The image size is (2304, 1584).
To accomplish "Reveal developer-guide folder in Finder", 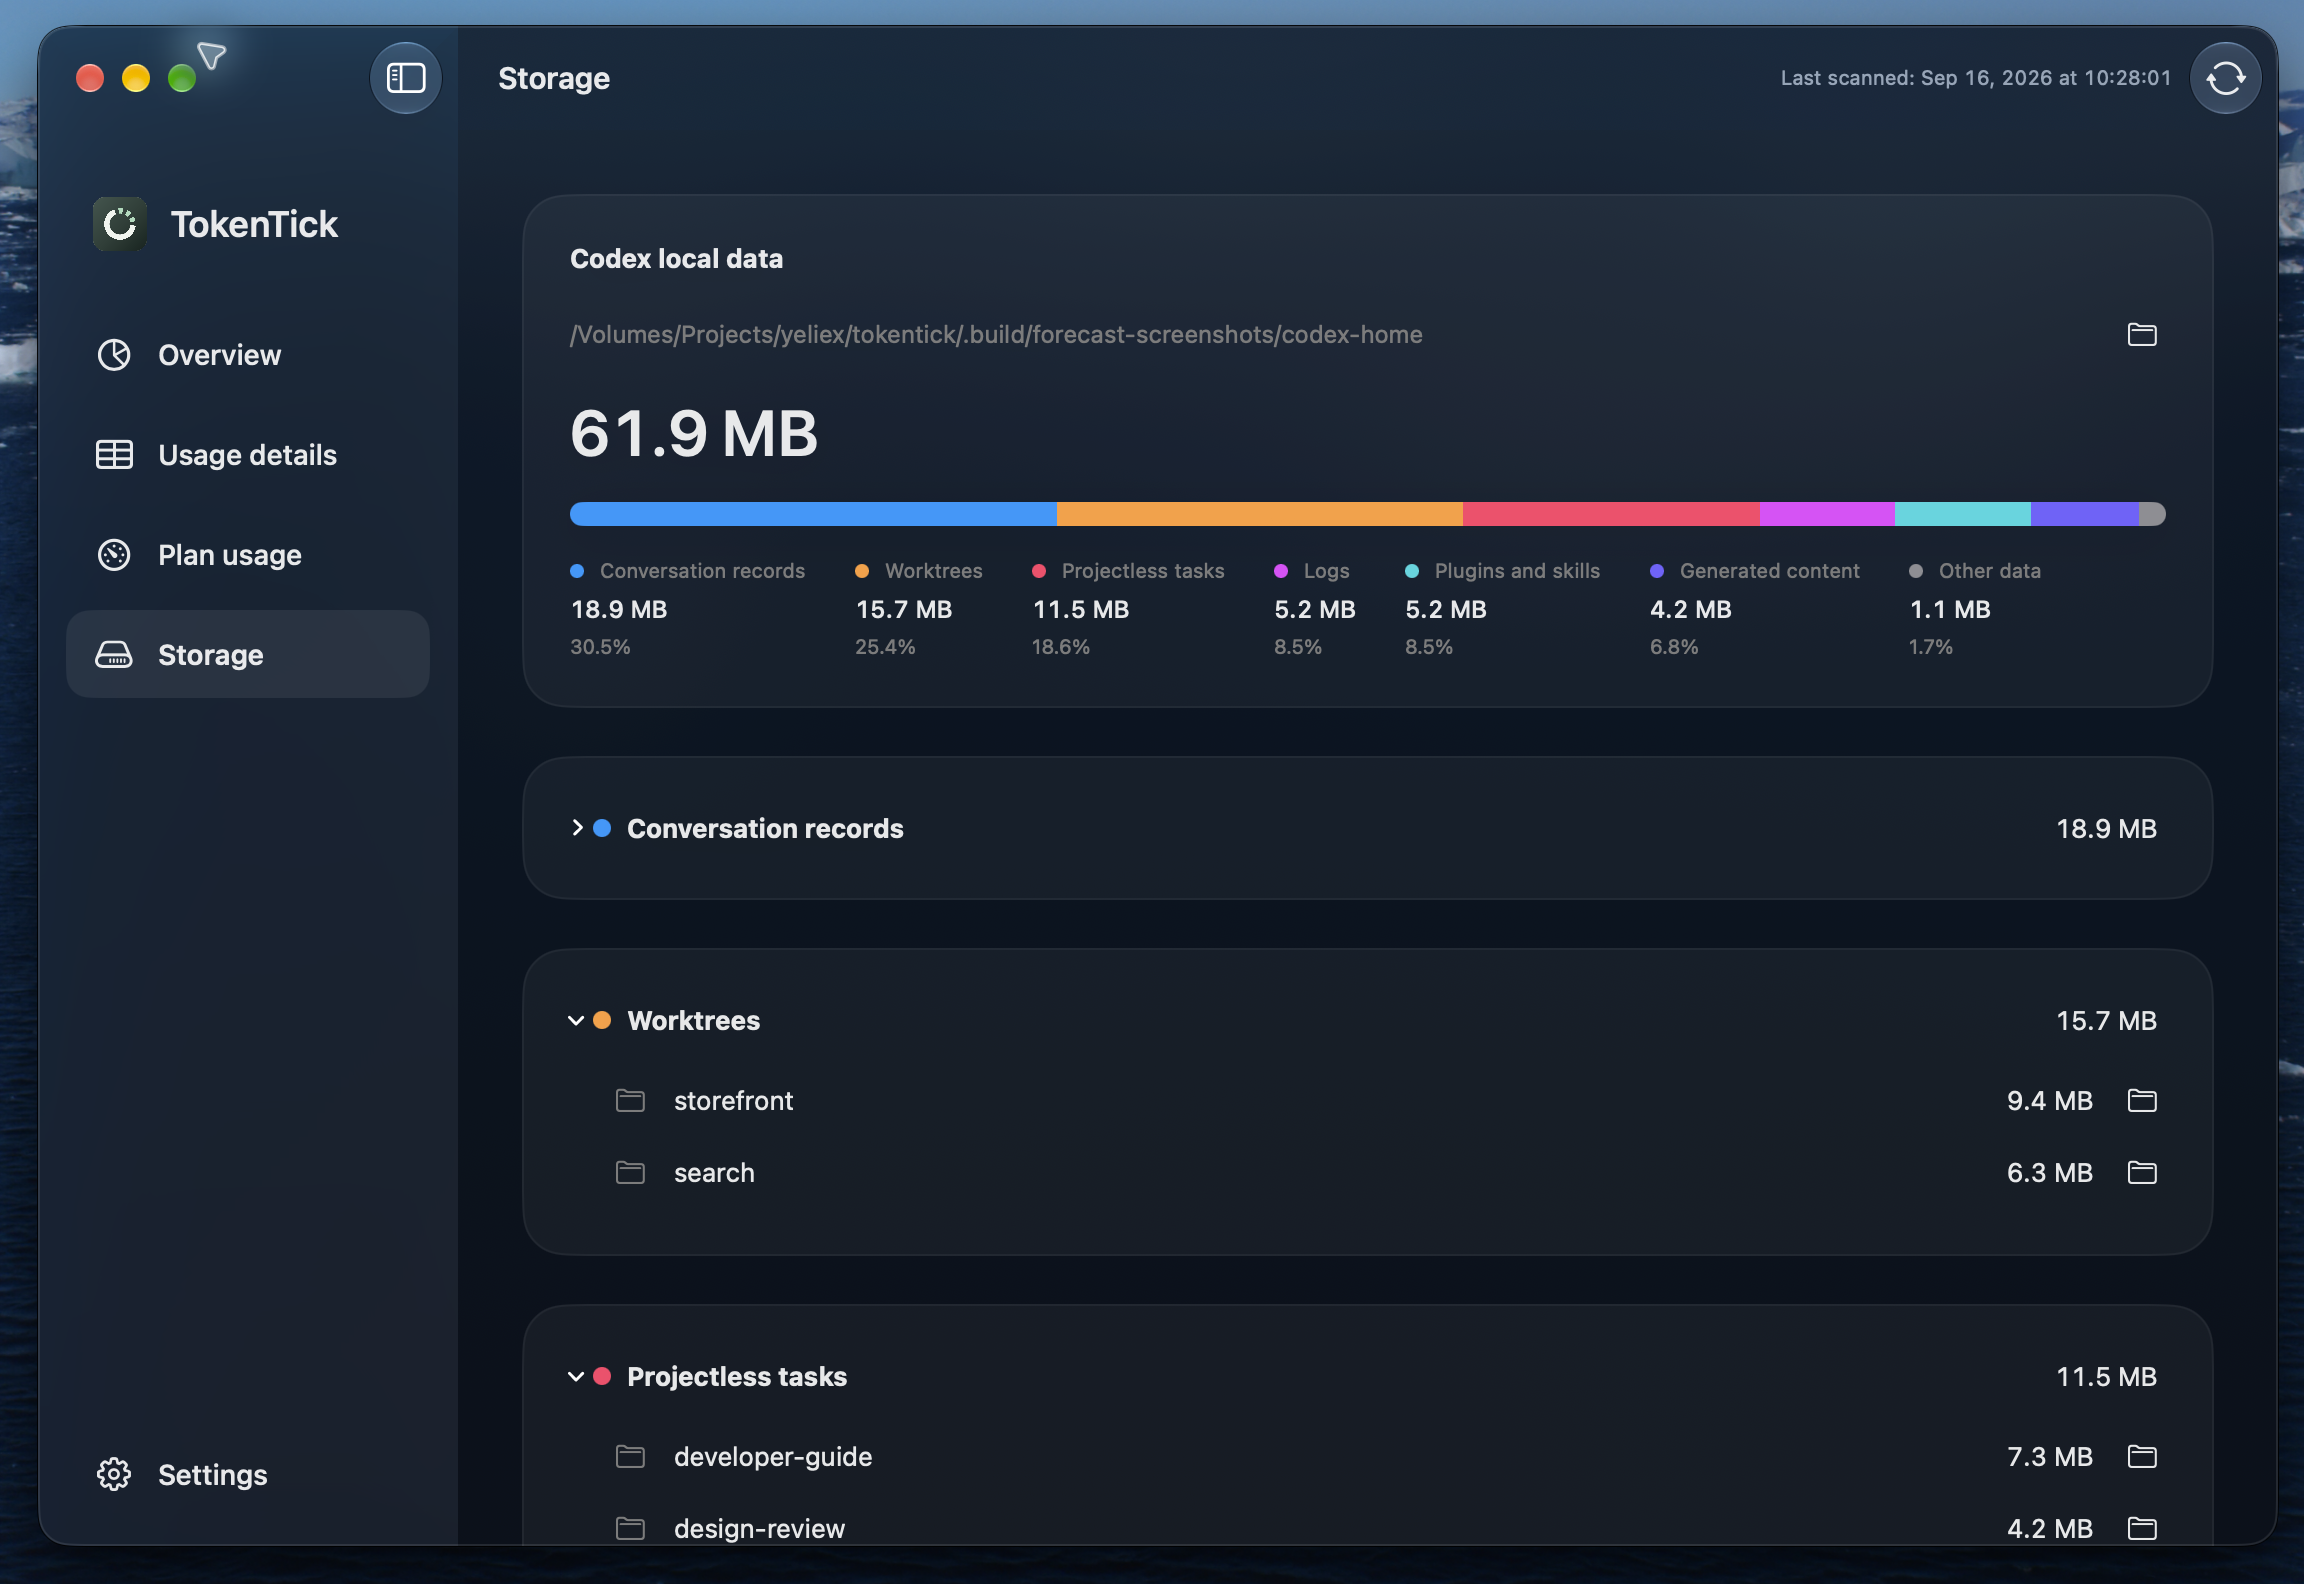I will (2142, 1456).
